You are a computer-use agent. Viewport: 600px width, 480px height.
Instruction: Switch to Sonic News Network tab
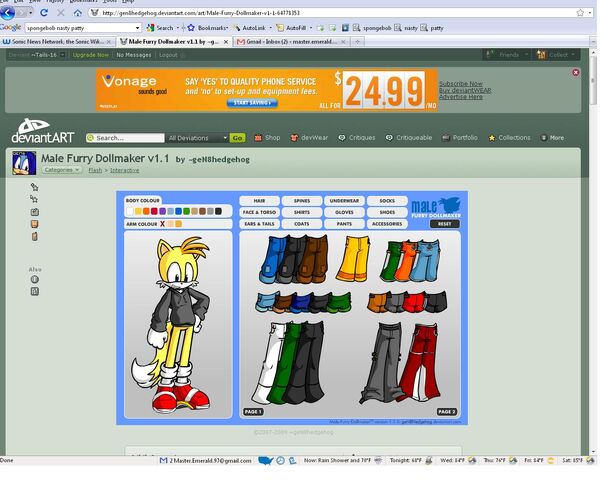click(57, 41)
